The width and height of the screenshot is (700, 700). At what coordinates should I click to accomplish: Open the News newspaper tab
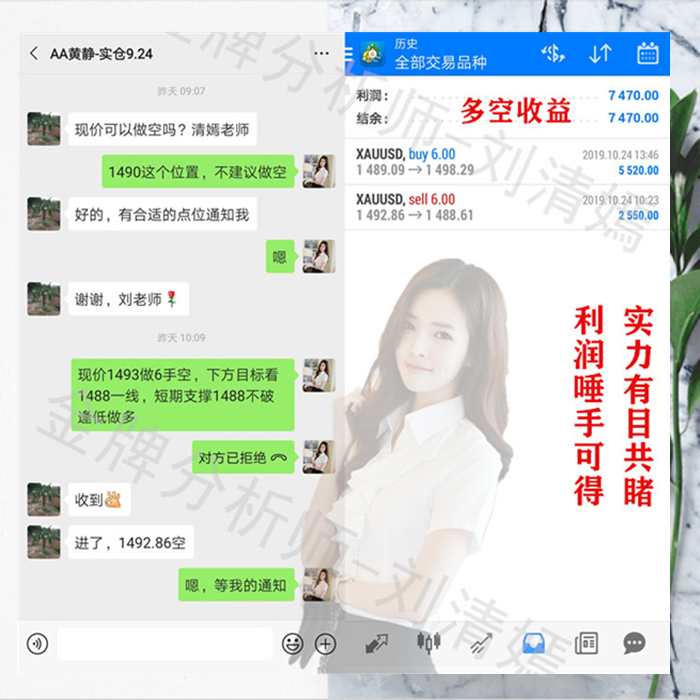pos(586,643)
